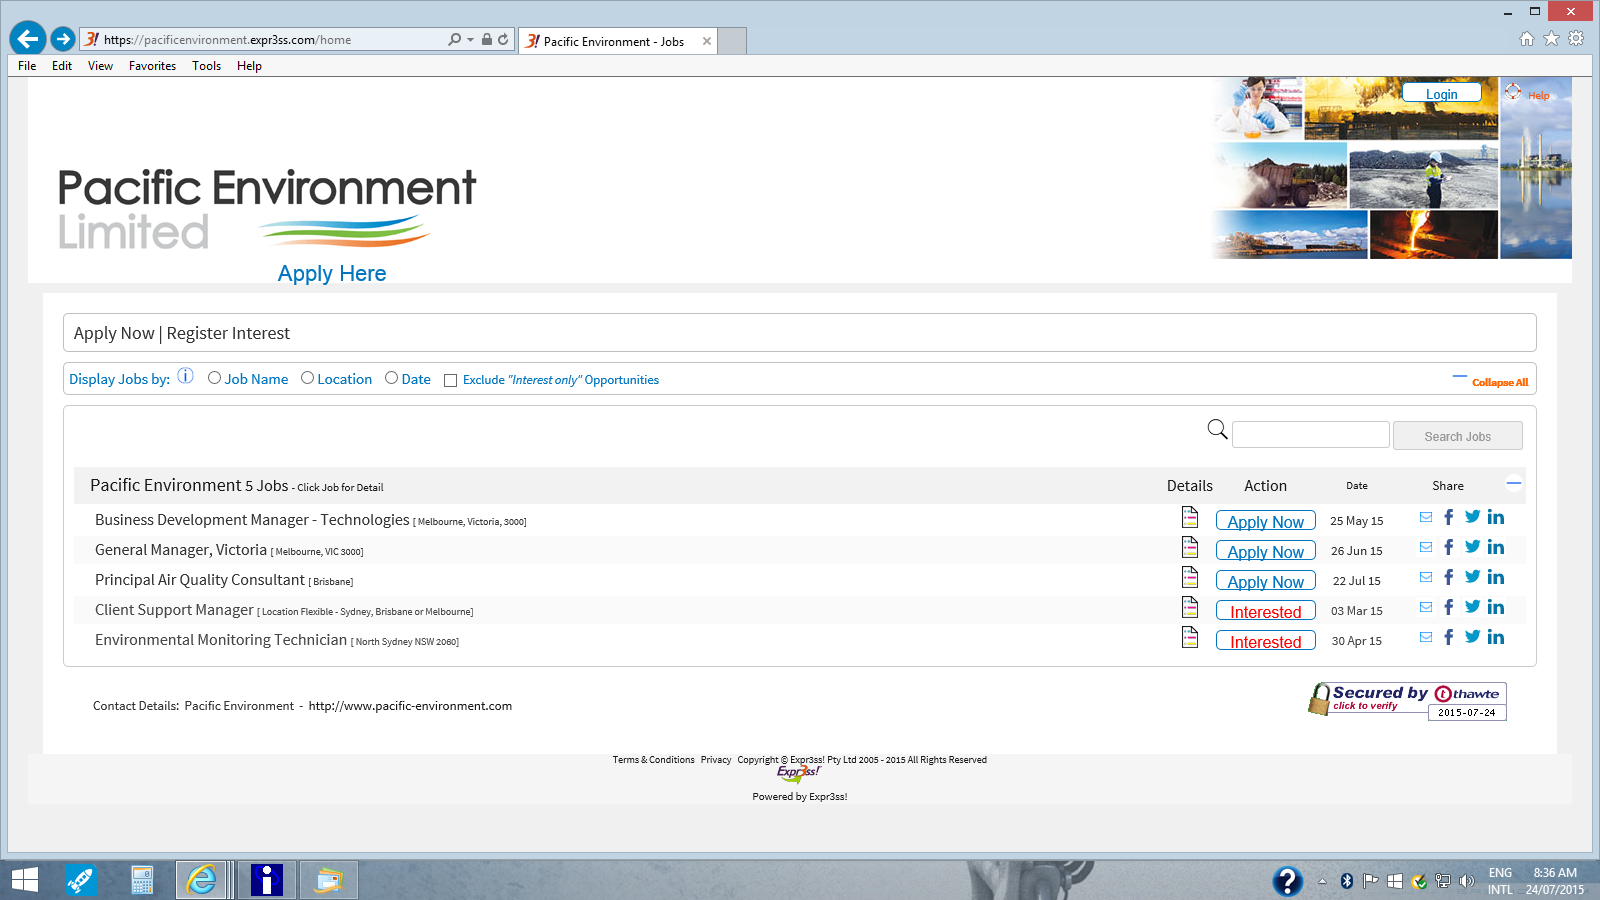Click the browser back arrow
Image resolution: width=1600 pixels, height=900 pixels.
(28, 39)
